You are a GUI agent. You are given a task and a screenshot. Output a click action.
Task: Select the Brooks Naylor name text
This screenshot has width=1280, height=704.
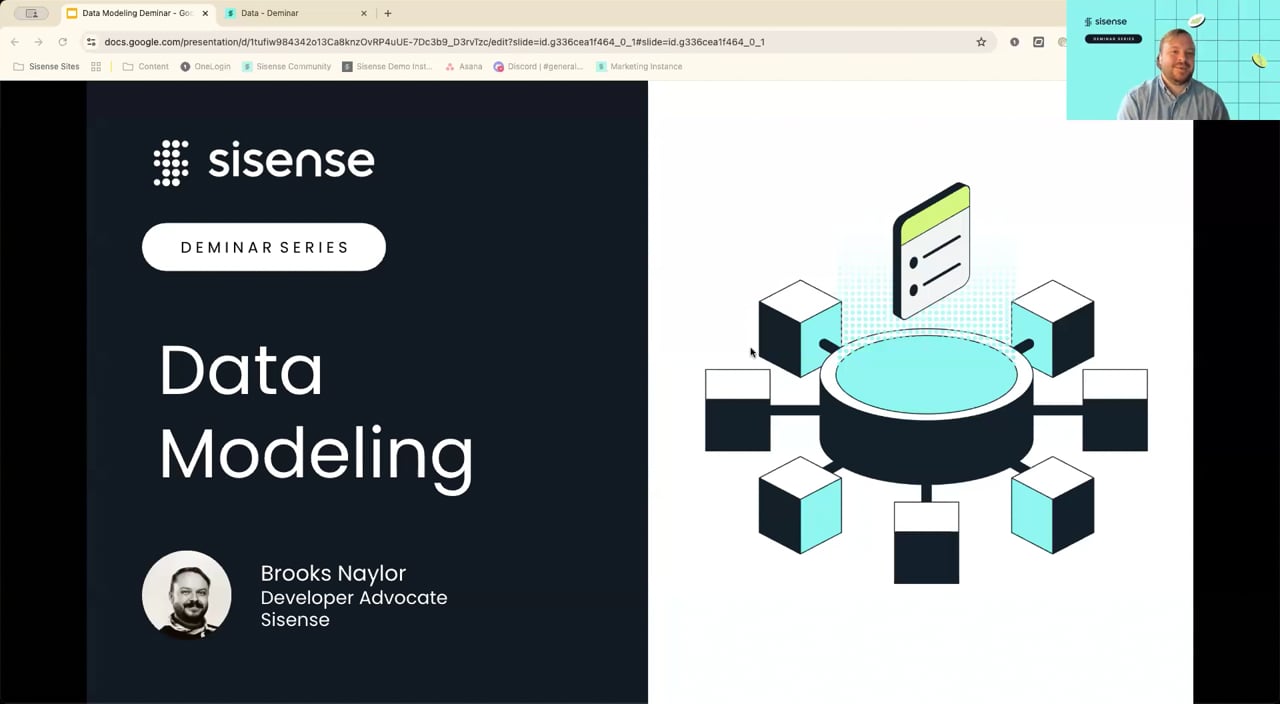[333, 573]
